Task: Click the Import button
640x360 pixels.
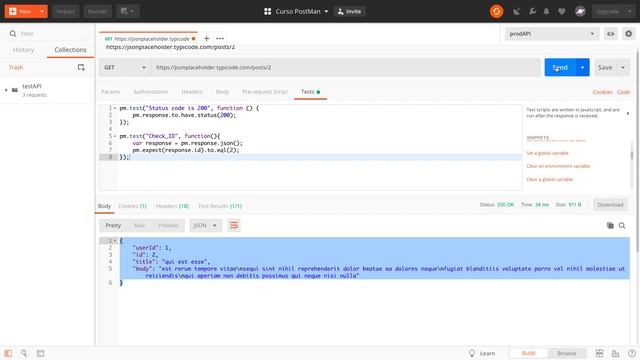Action: (x=65, y=11)
